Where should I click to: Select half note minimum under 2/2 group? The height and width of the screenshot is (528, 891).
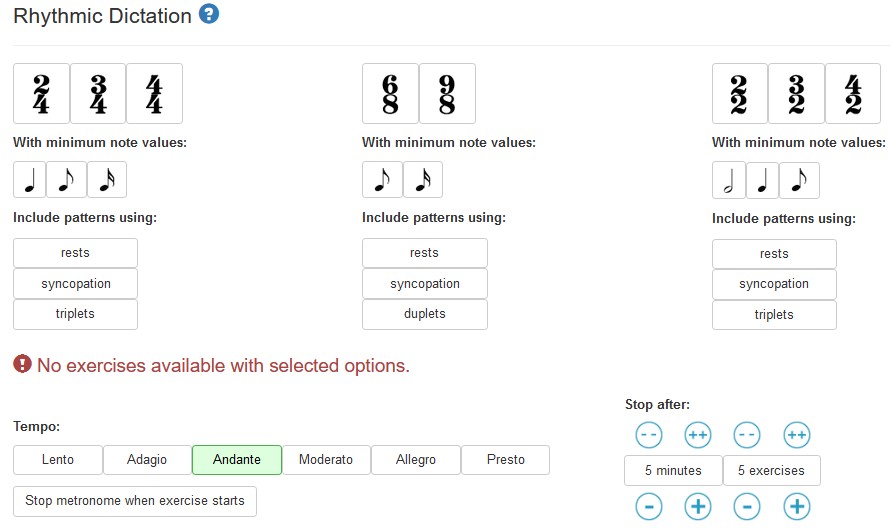pos(729,180)
